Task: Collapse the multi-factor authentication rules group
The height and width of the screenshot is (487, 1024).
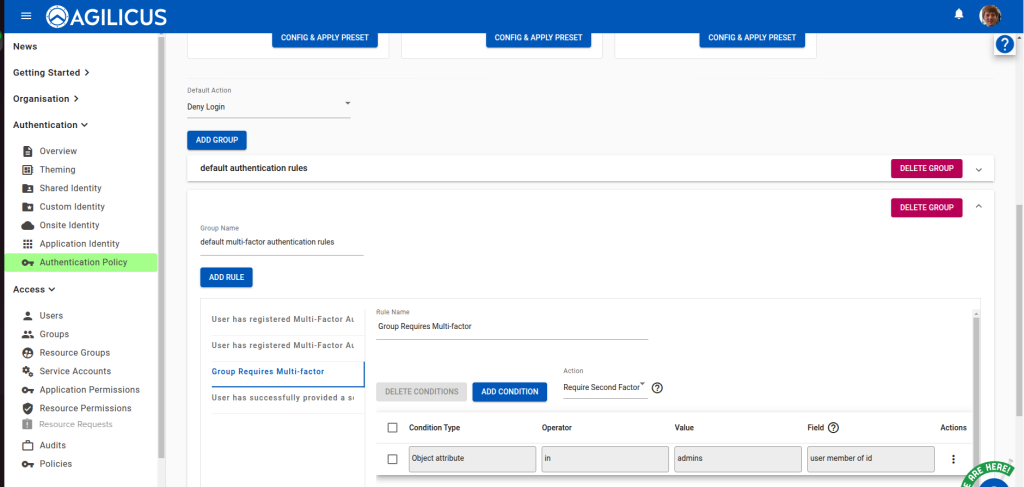Action: click(979, 207)
